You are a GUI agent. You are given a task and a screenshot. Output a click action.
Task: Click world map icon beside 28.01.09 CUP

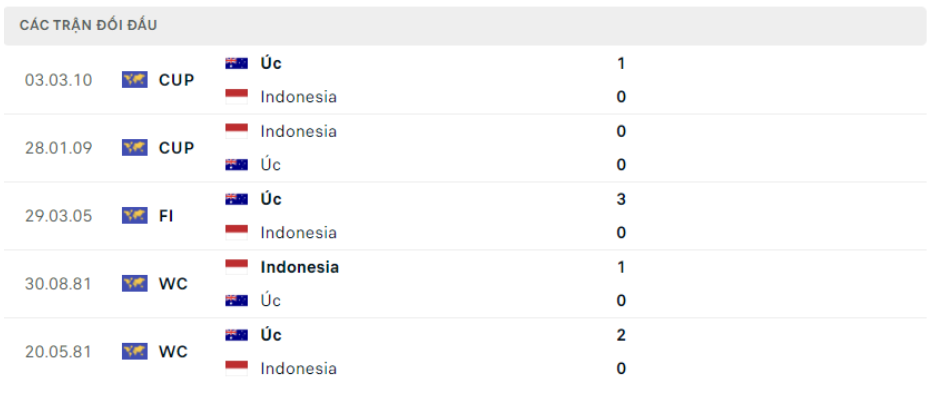[135, 148]
